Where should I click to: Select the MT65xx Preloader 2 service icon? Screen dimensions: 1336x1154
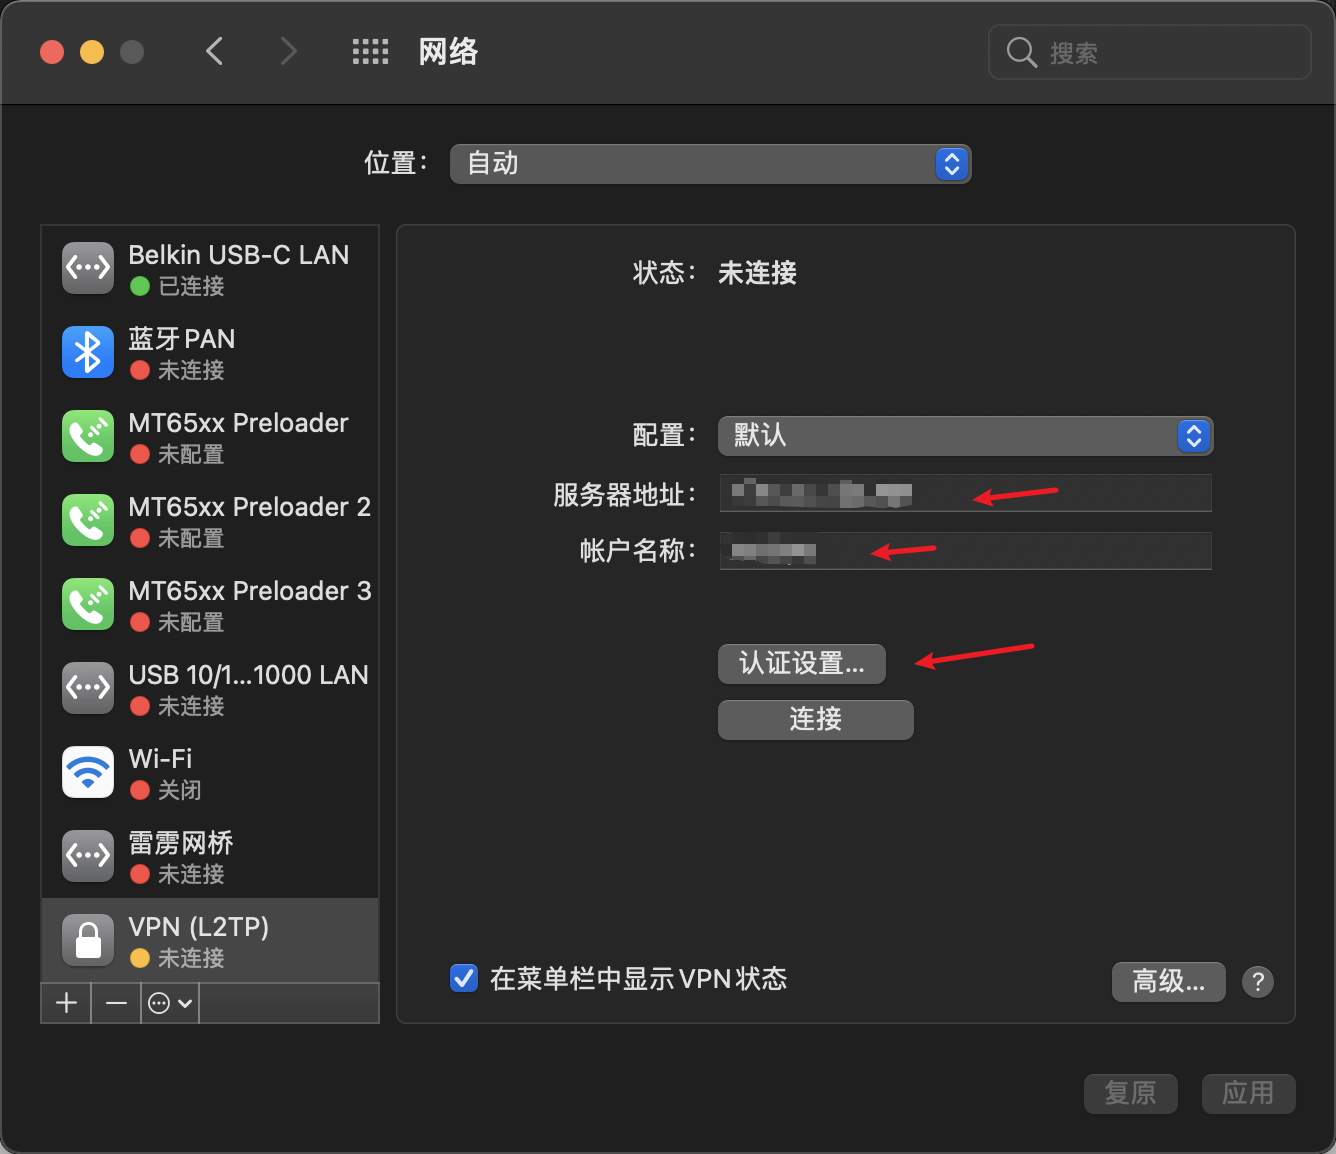87,520
